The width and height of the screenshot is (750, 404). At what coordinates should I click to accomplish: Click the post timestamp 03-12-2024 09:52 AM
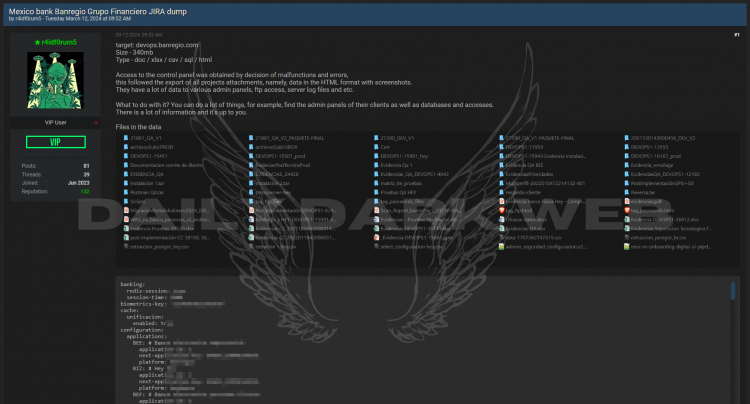[x=139, y=35]
